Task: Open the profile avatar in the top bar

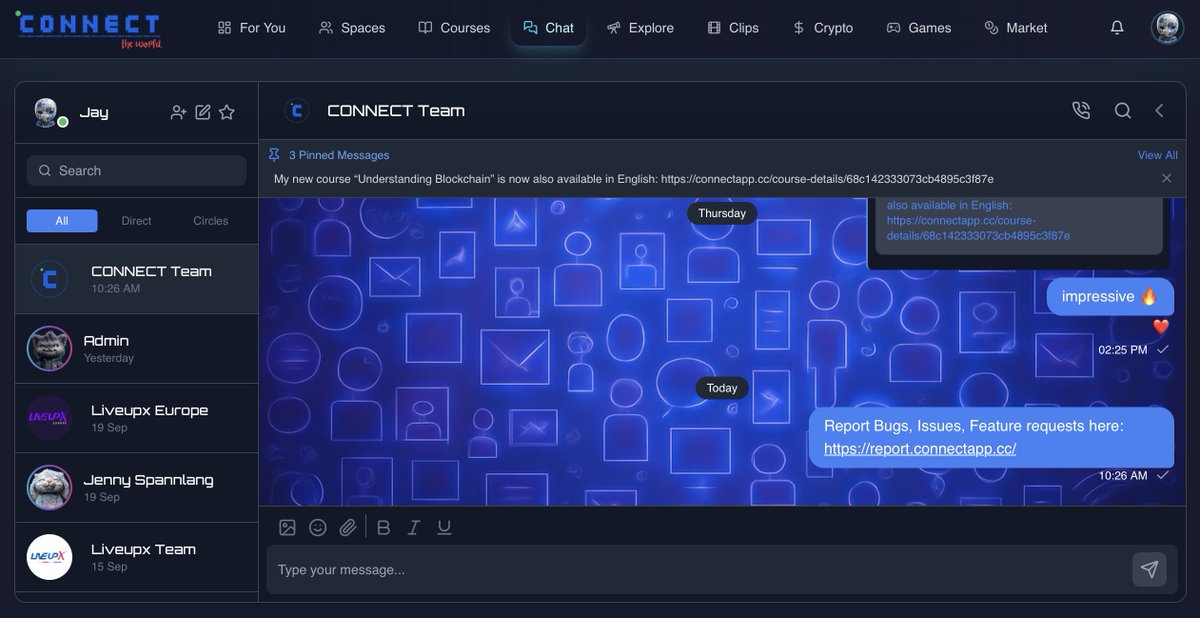Action: pos(1167,28)
